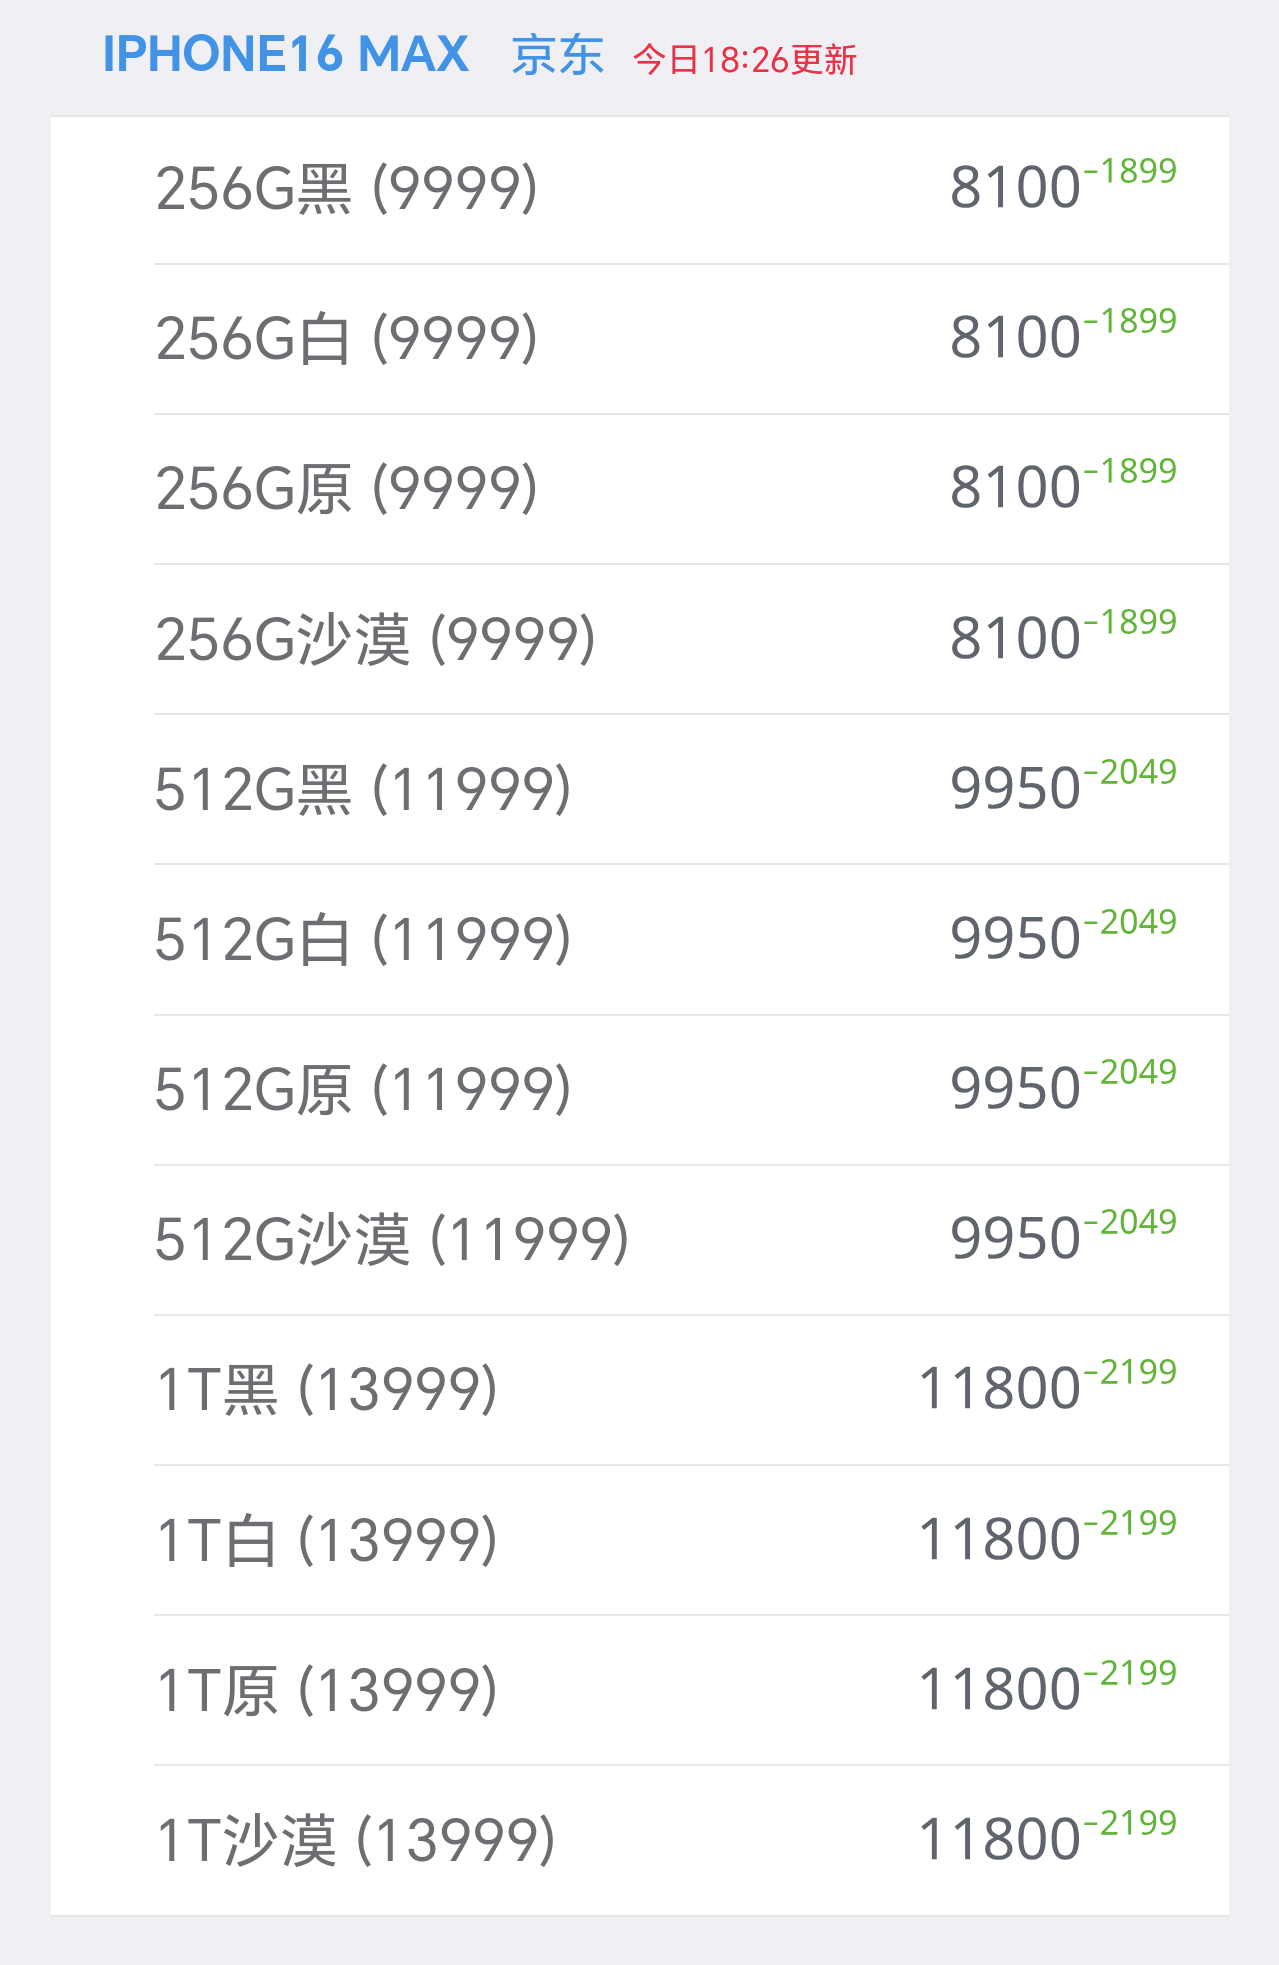Click the 11800 price for 1T白
Viewport: 1279px width, 1965px height.
point(999,1540)
